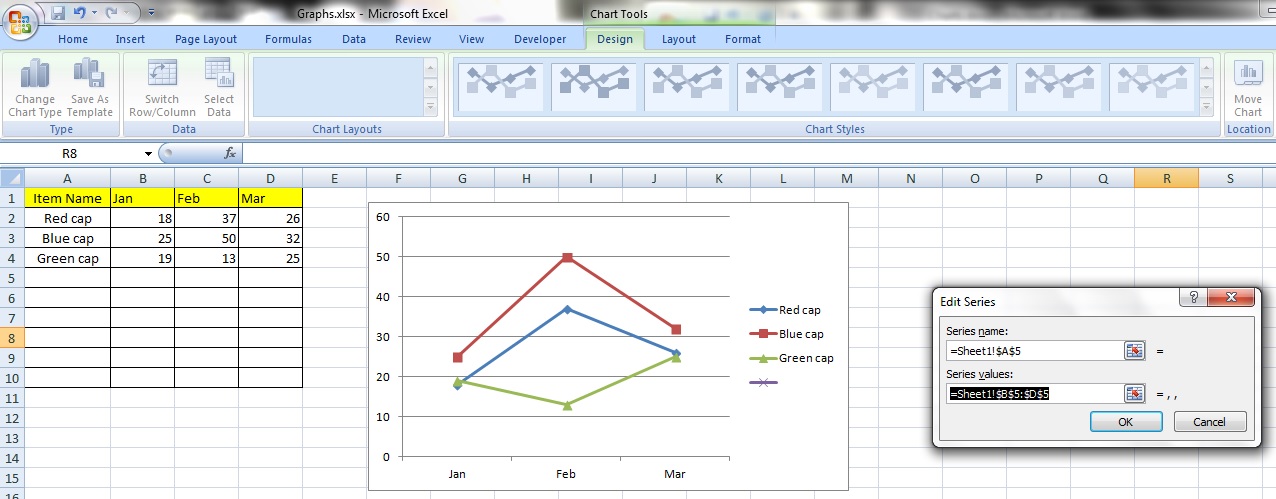This screenshot has height=499, width=1276.
Task: Click inside the Series name field
Action: click(1033, 351)
